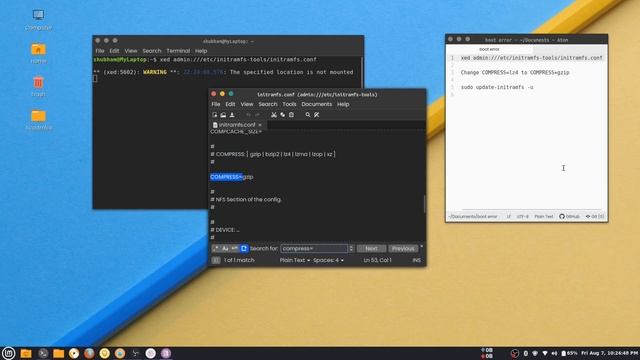Open the File menu in the terminal window
Viewport: 640px width, 360px height.
(100, 51)
